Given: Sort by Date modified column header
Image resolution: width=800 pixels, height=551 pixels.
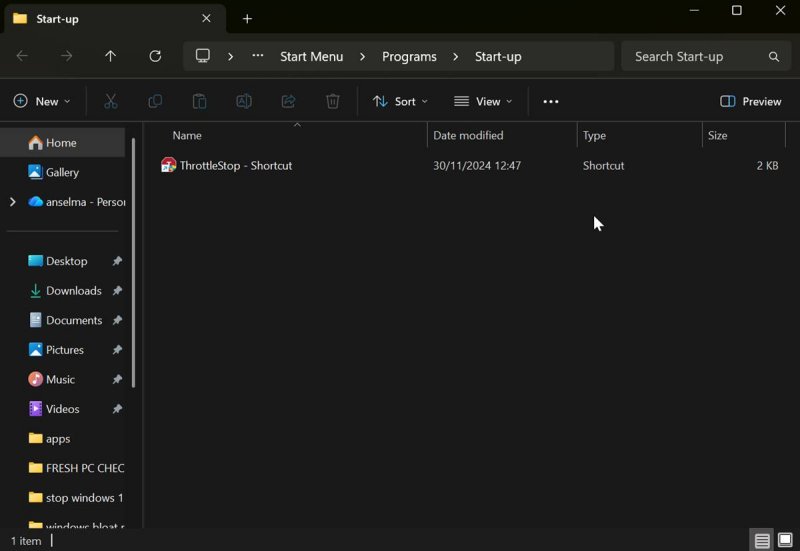Looking at the screenshot, I should (x=468, y=136).
